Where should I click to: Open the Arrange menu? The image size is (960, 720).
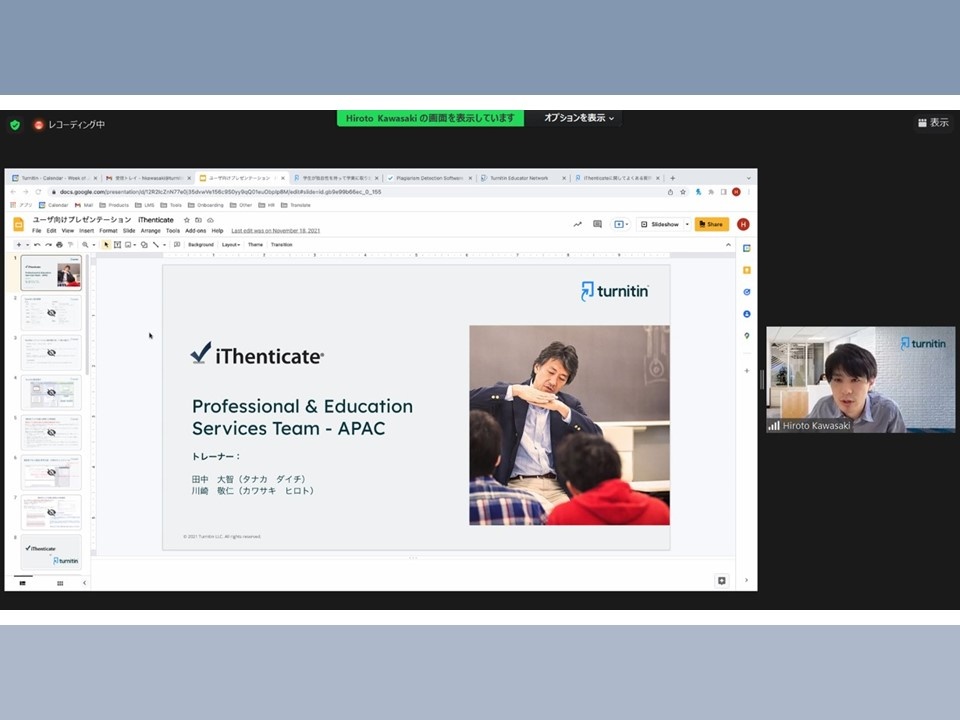(x=151, y=231)
